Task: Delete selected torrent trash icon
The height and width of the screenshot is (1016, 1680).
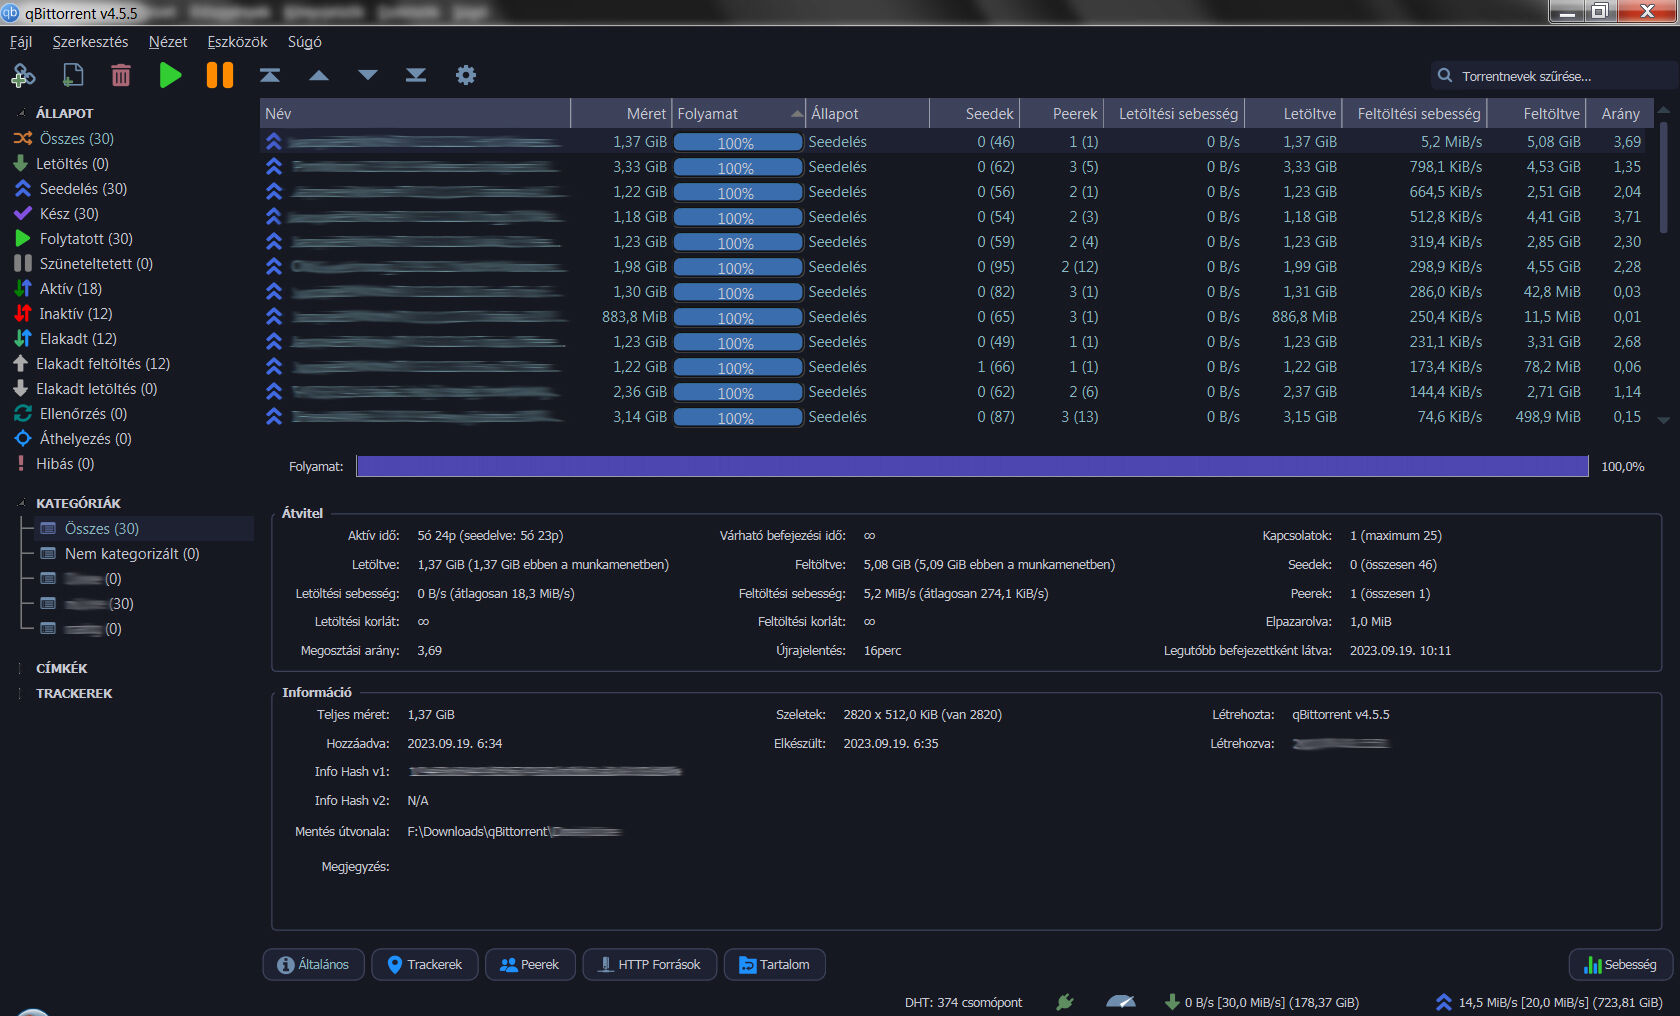Action: point(121,75)
